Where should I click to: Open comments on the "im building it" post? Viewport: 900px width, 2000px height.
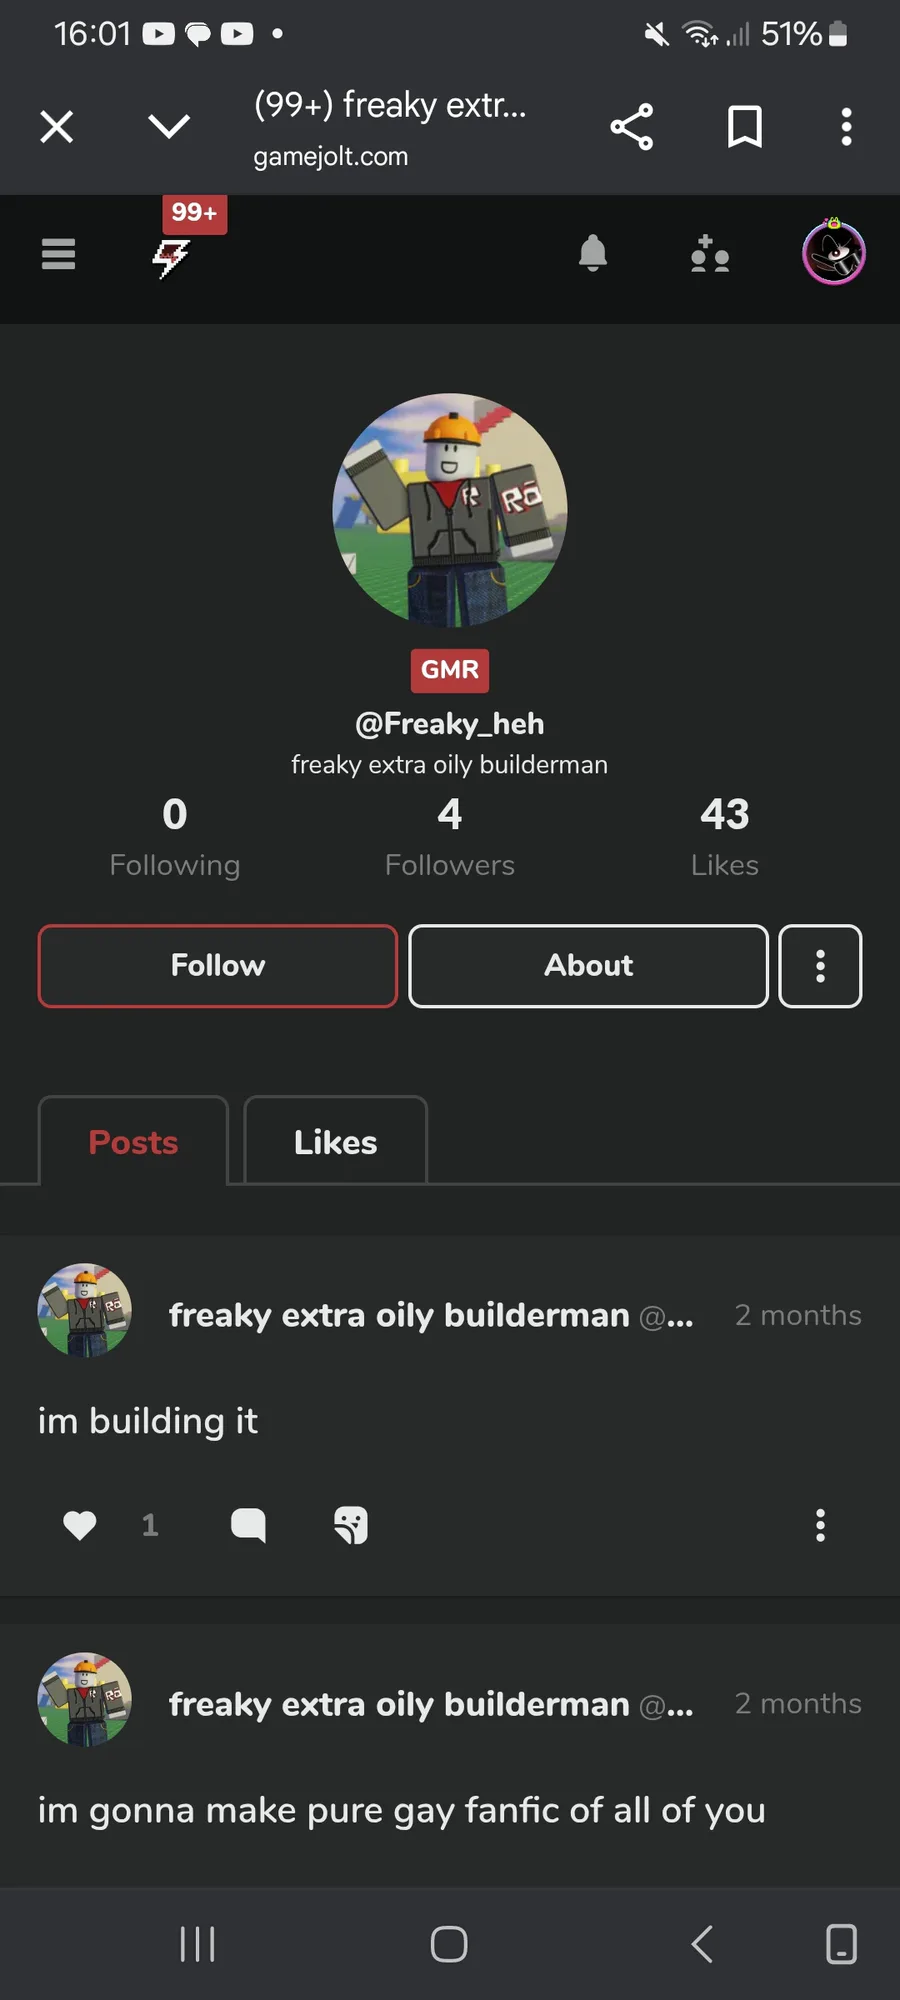248,1525
